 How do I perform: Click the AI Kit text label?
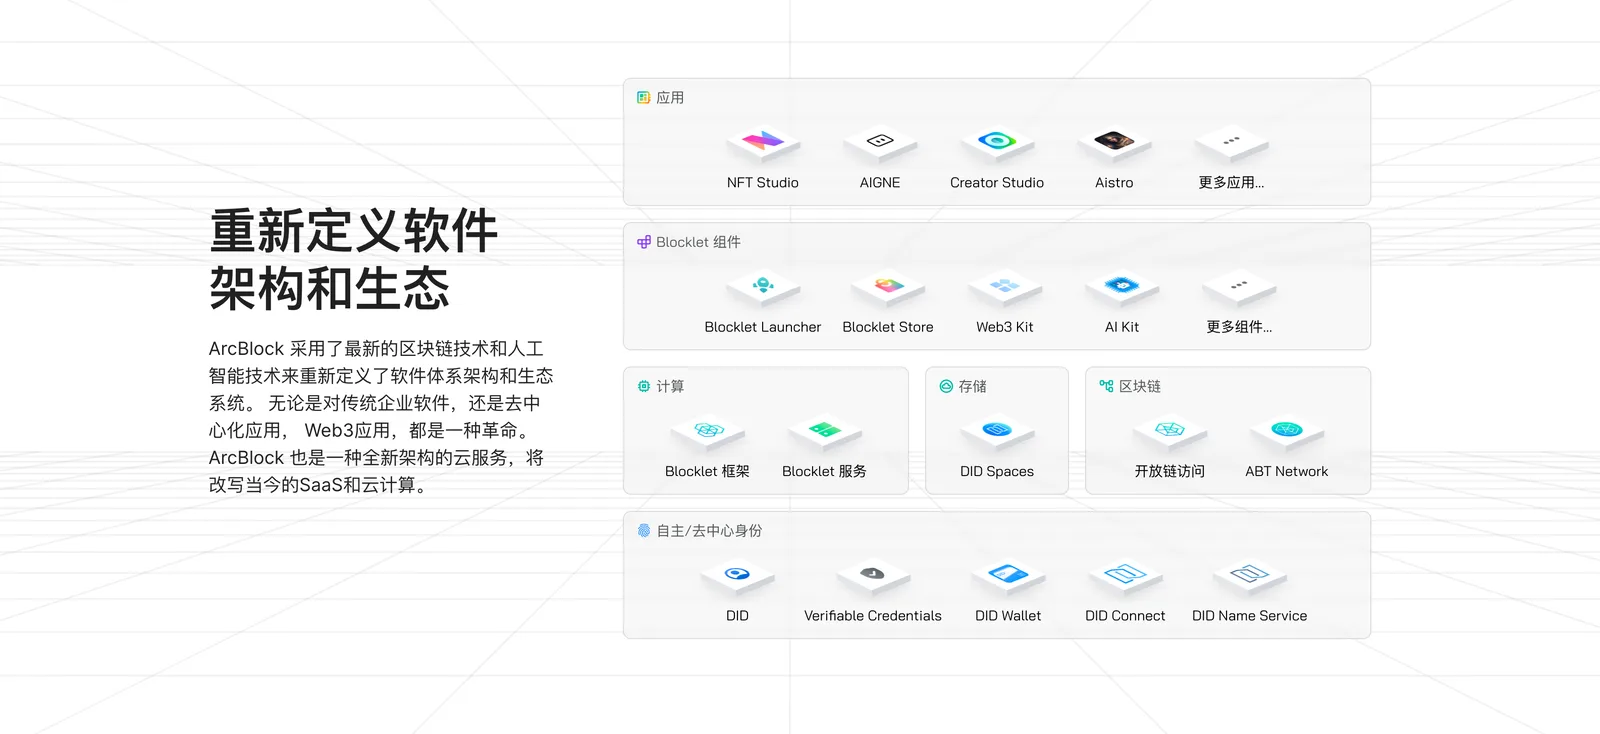coord(1122,327)
